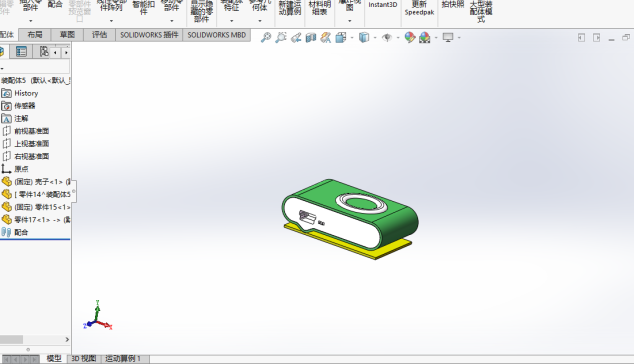Image resolution: width=634 pixels, height=364 pixels.
Task: Click the 装配体5 root node in the tree
Action: click(35, 80)
